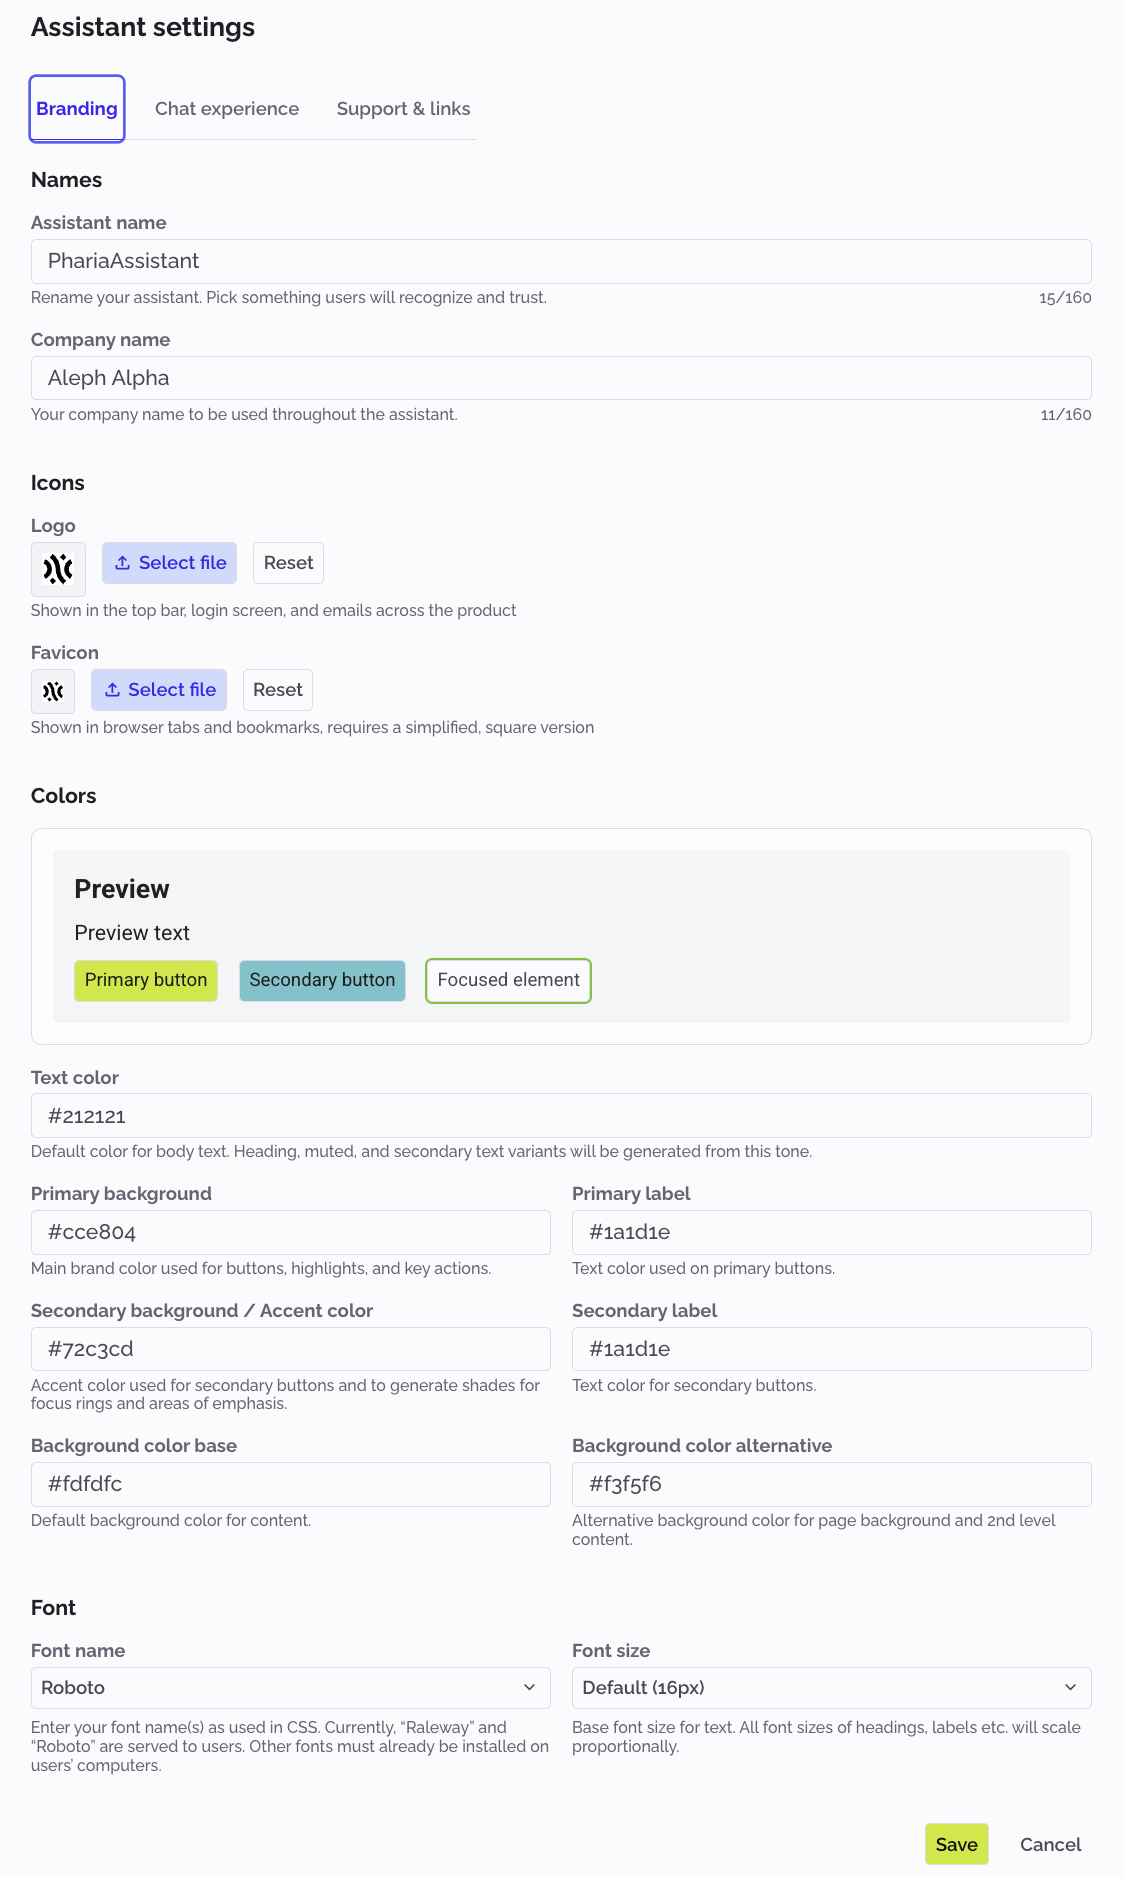The width and height of the screenshot is (1124, 1878).
Task: Expand the Roboto font selector chevron
Action: (x=531, y=1687)
